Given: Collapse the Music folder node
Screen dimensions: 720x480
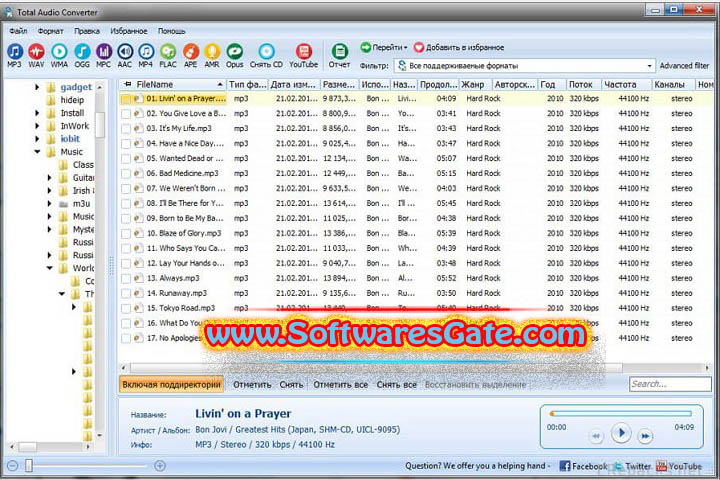Looking at the screenshot, I should click(x=37, y=152).
